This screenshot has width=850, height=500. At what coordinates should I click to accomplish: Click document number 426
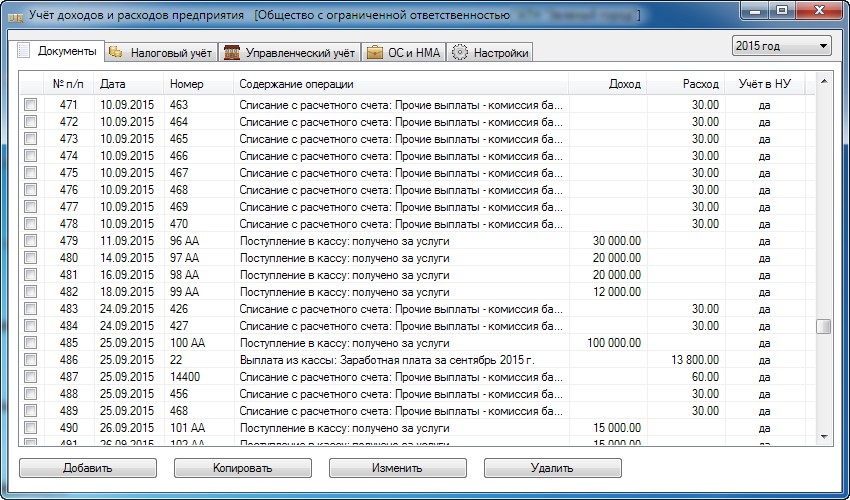point(179,309)
